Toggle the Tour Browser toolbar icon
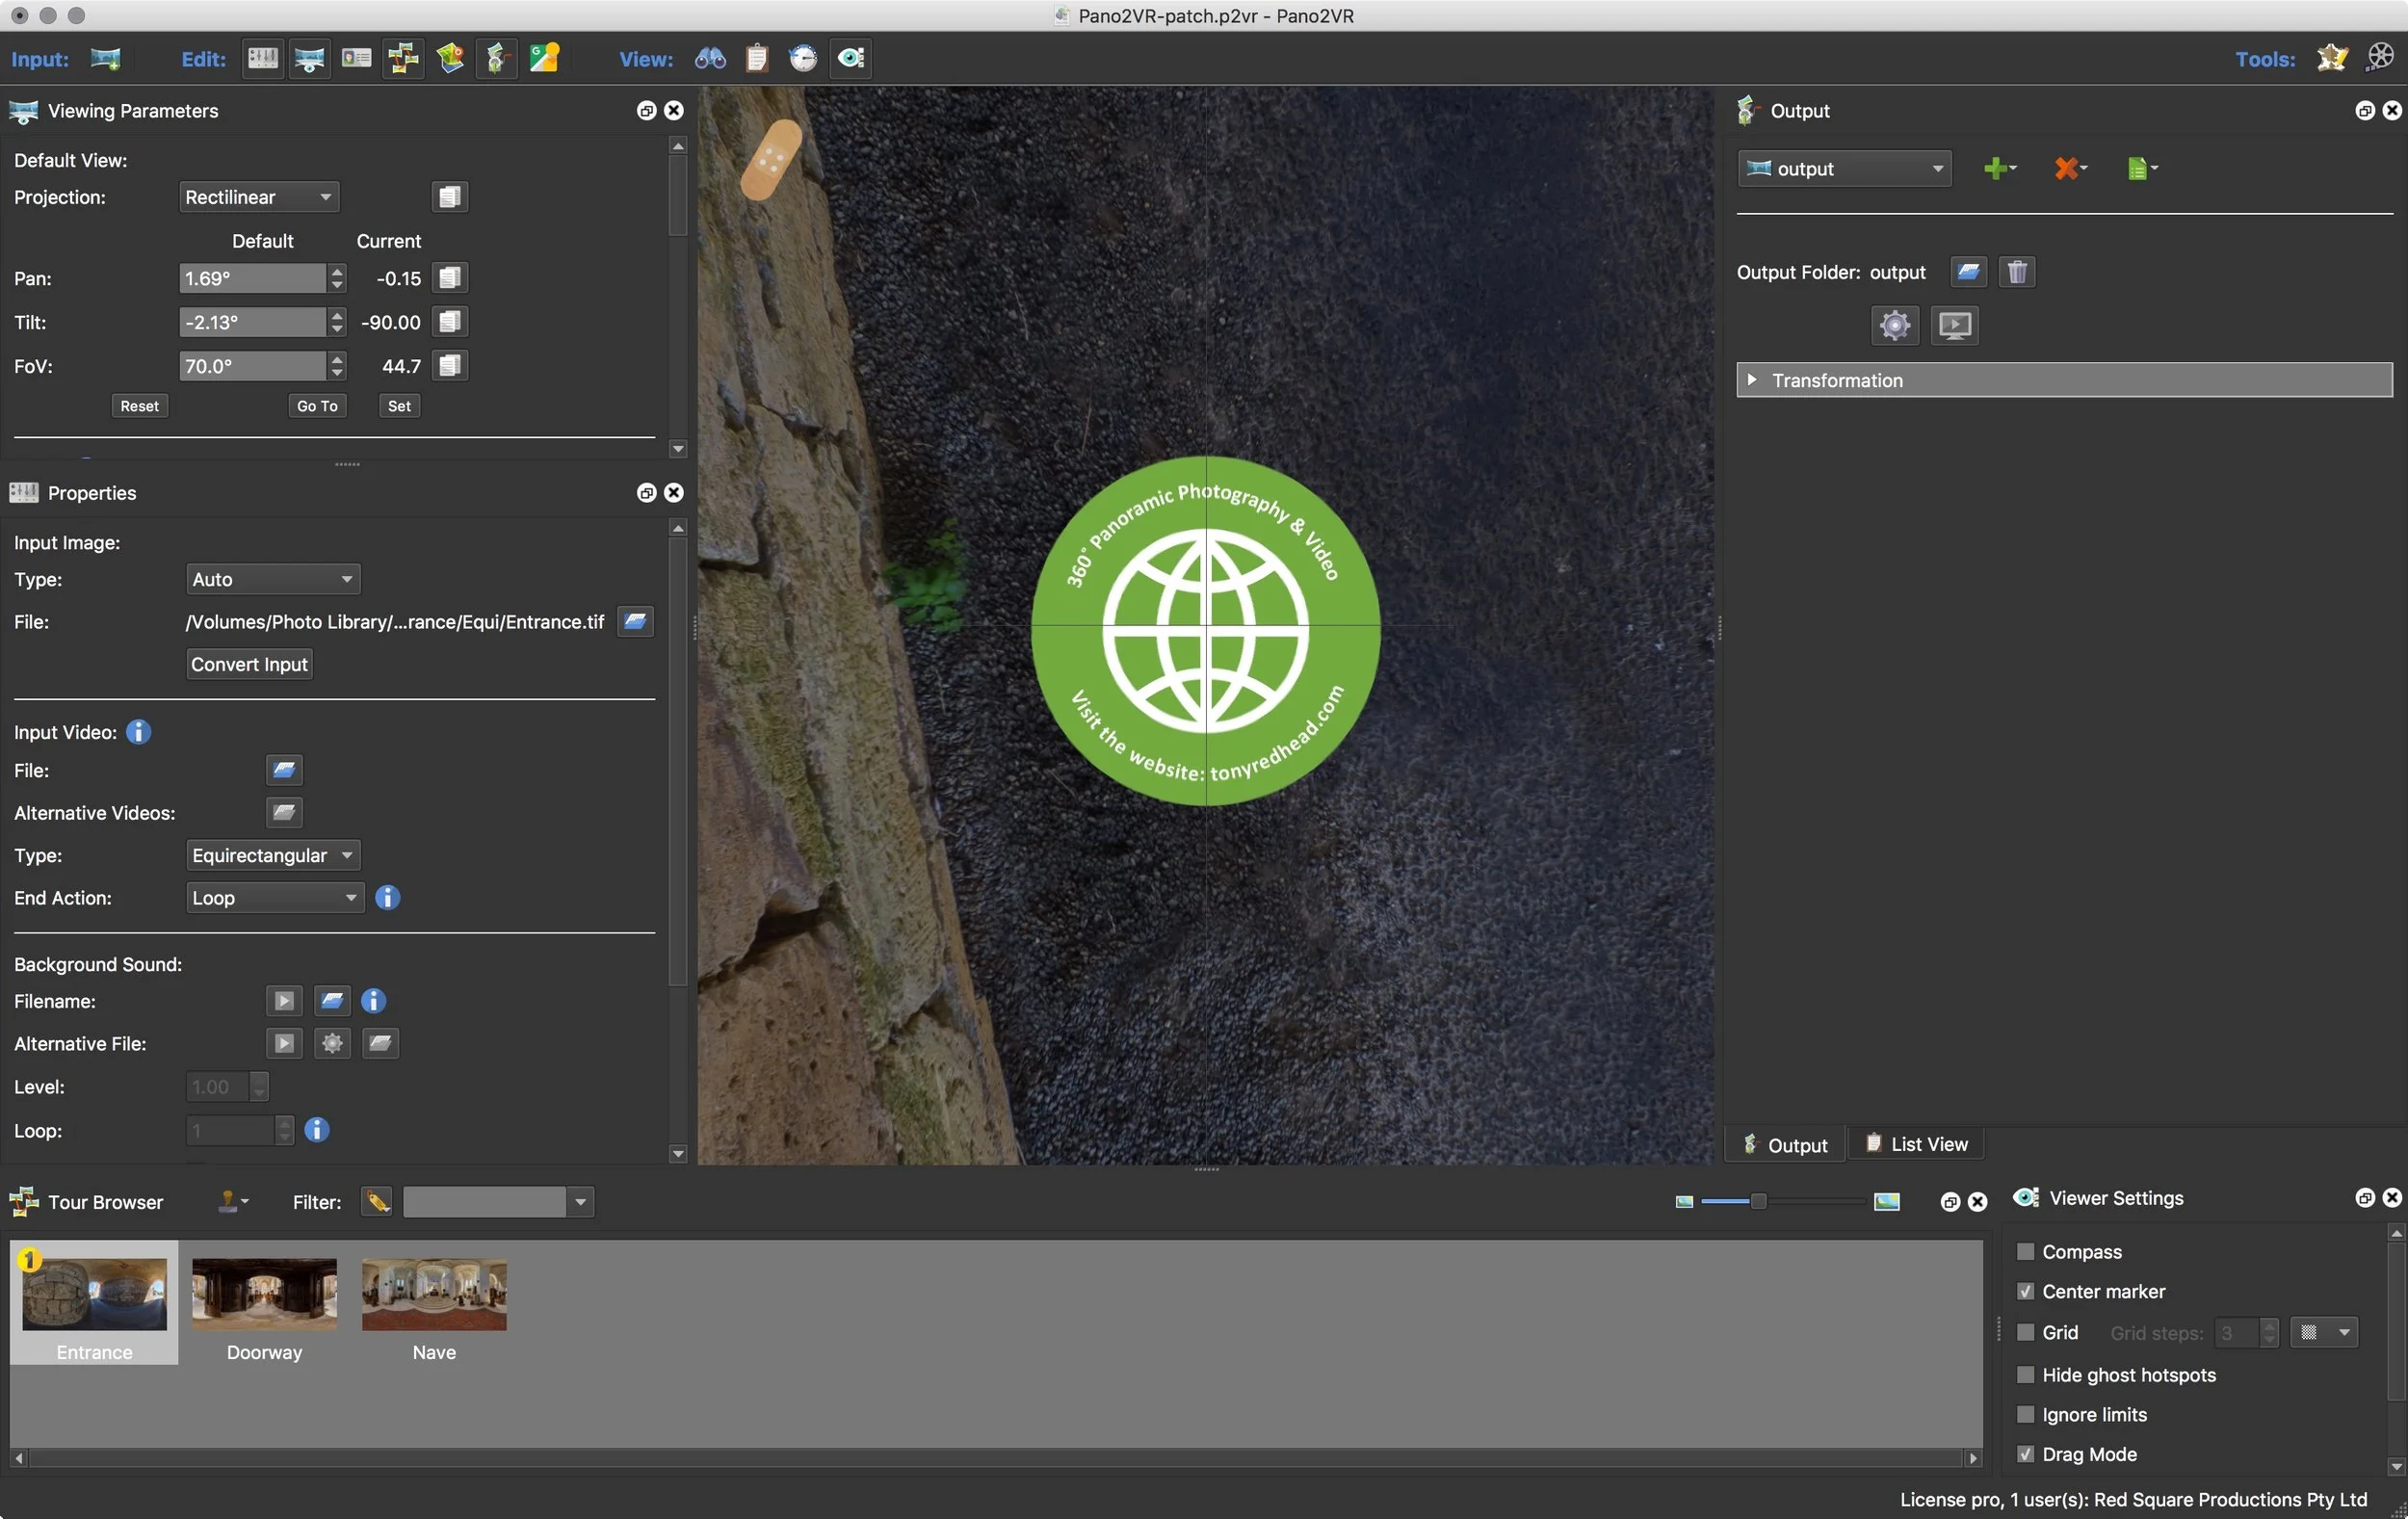The width and height of the screenshot is (2408, 1519). [x=403, y=58]
